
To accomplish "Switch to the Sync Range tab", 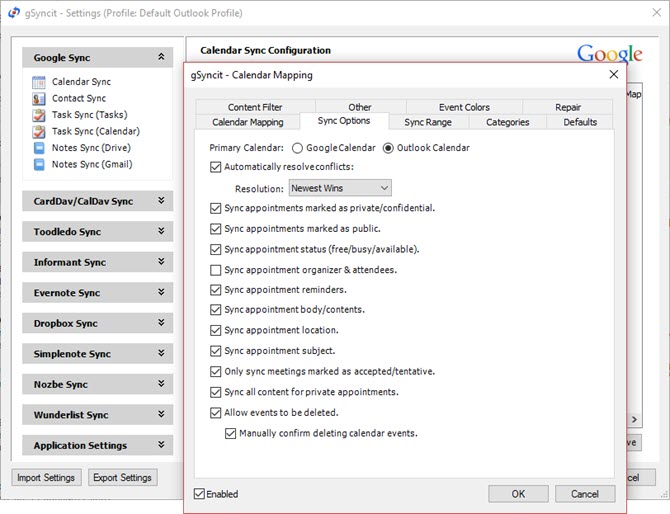I will click(428, 122).
